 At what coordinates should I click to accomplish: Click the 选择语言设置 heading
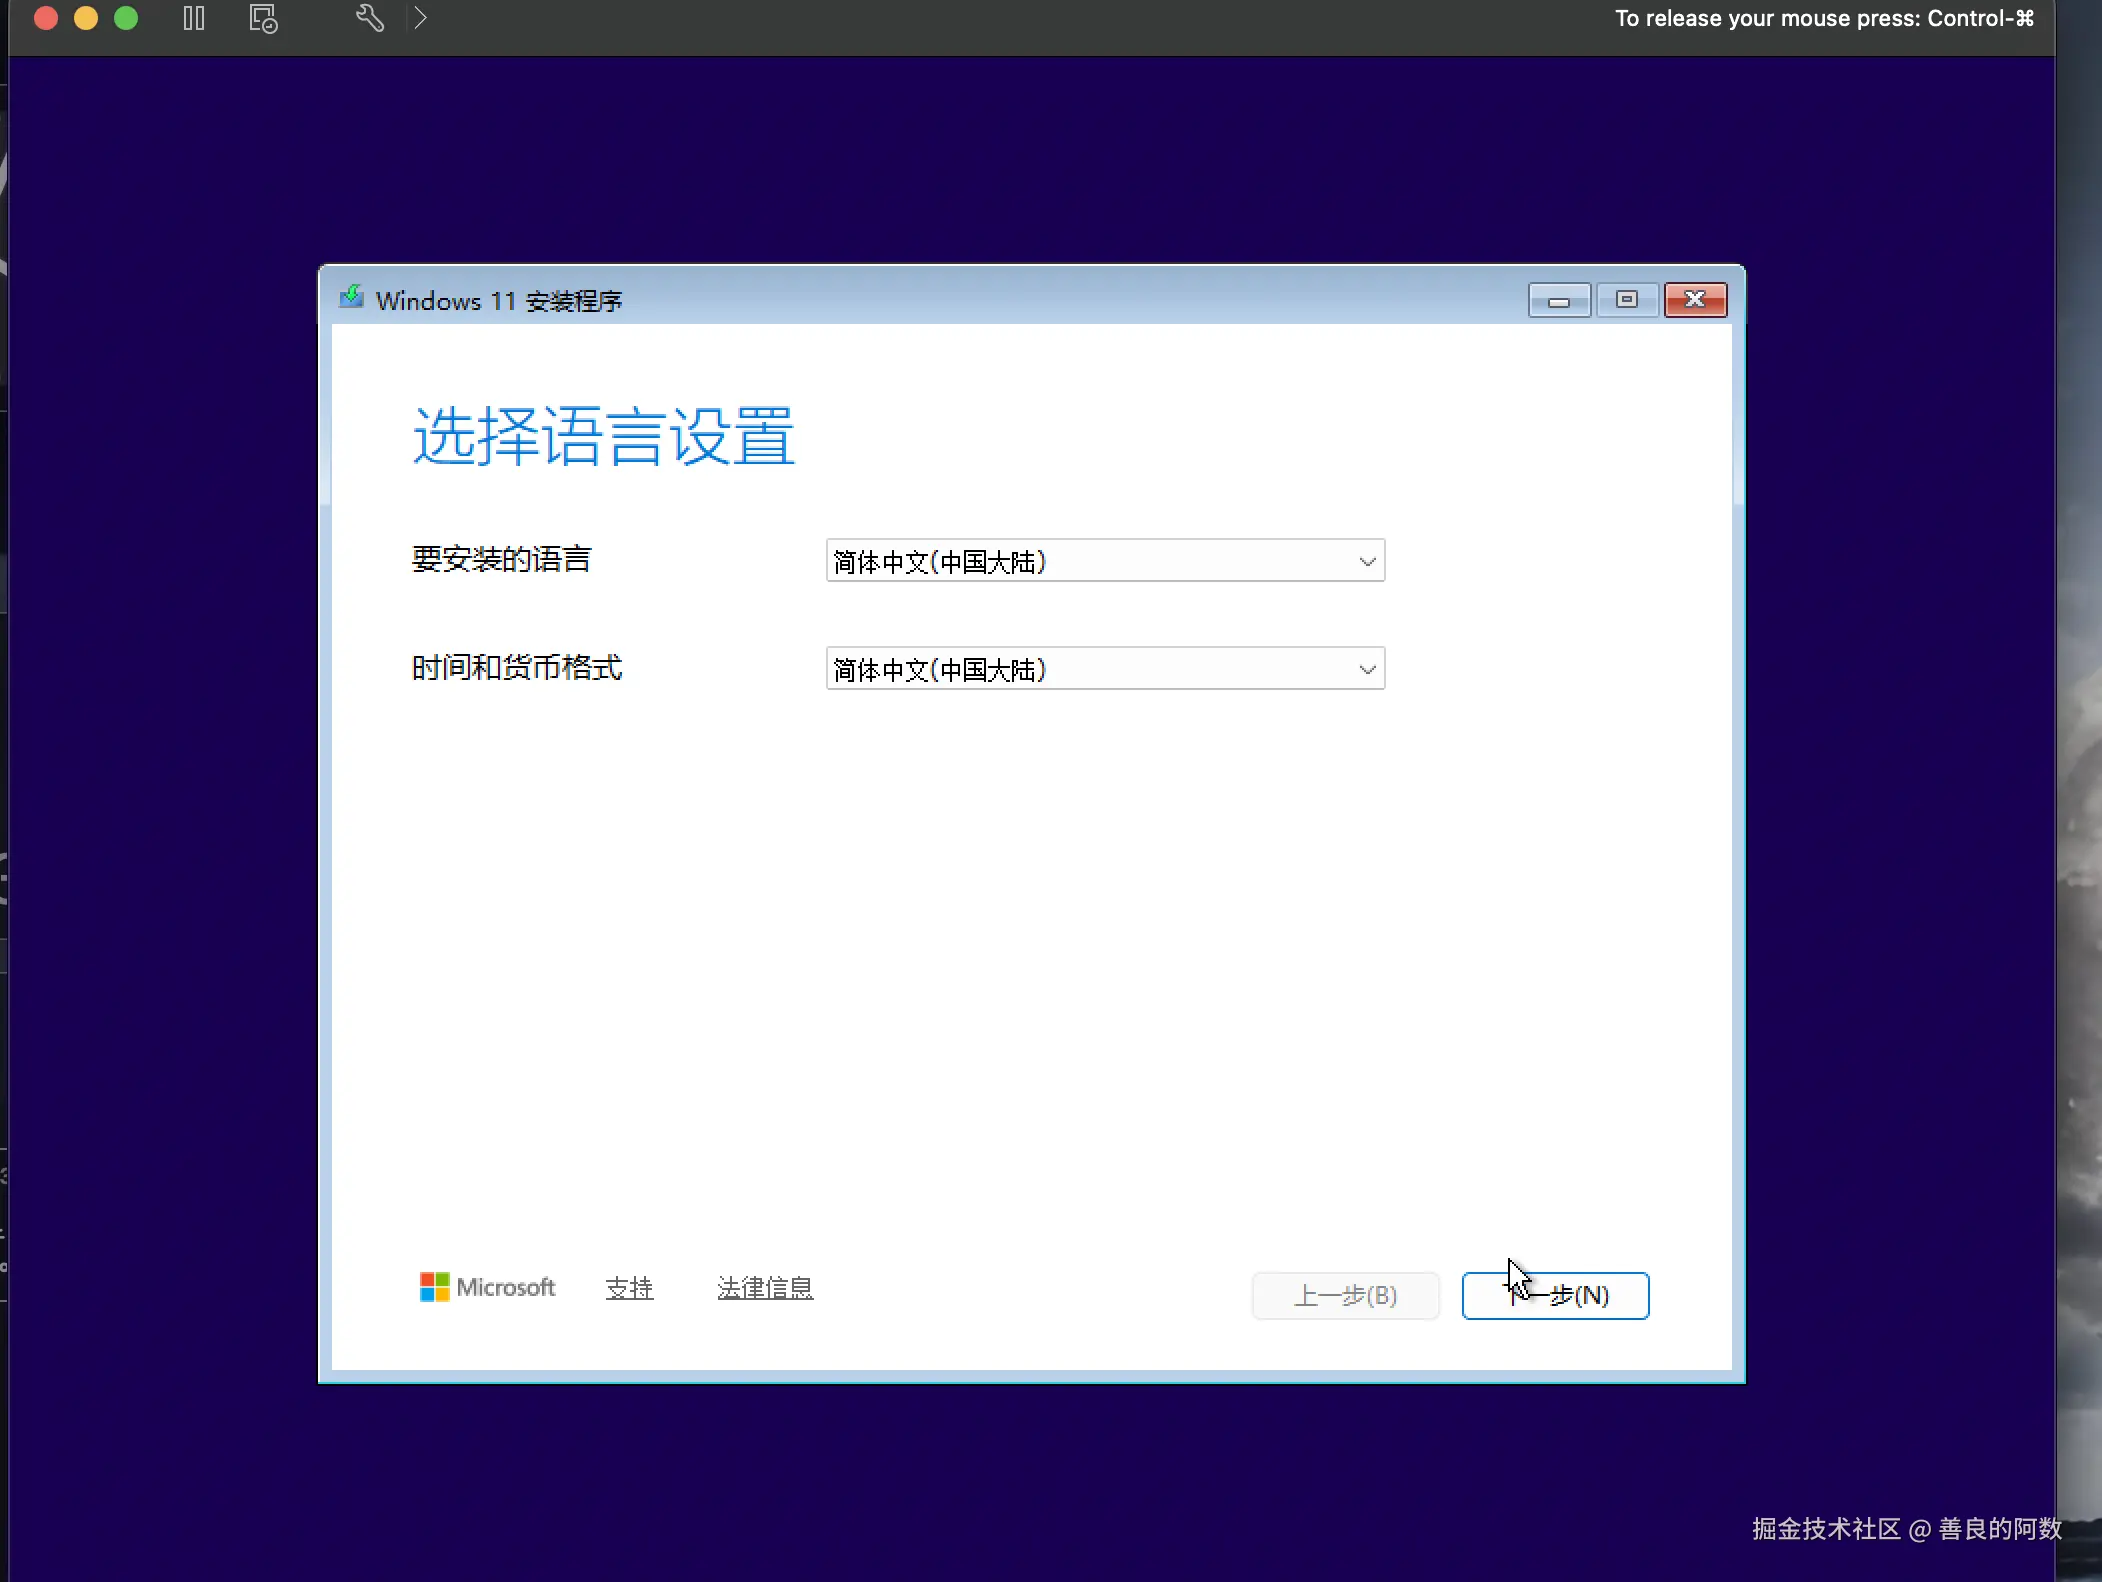coord(604,437)
